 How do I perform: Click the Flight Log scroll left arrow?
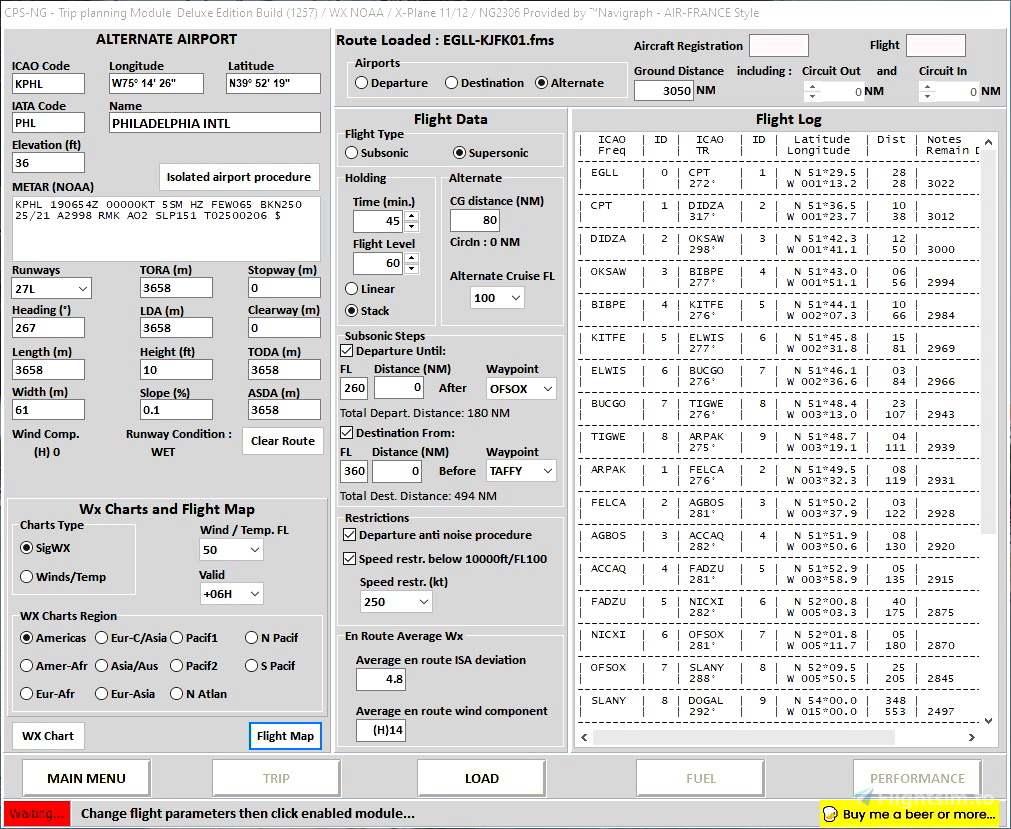[x=584, y=737]
